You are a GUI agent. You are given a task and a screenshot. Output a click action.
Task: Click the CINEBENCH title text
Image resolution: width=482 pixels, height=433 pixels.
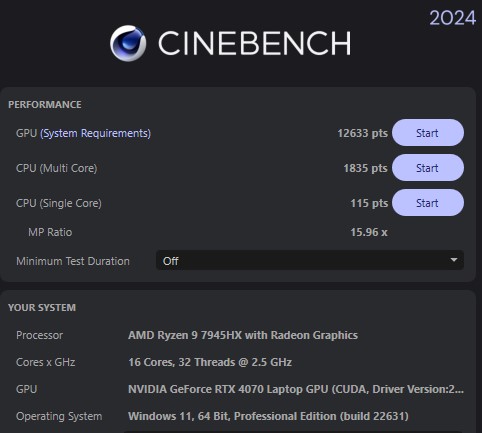click(x=254, y=43)
